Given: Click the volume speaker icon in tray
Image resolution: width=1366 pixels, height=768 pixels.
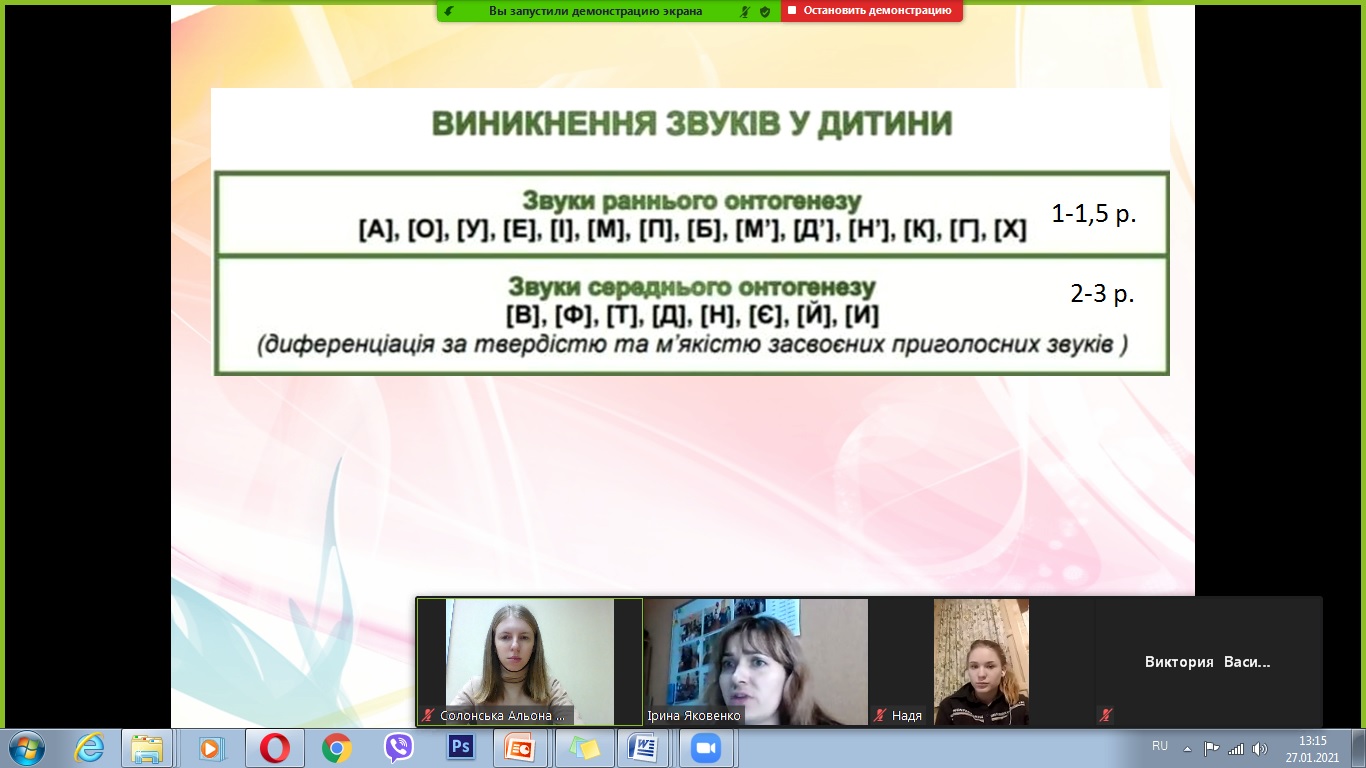Looking at the screenshot, I should click(x=1259, y=748).
